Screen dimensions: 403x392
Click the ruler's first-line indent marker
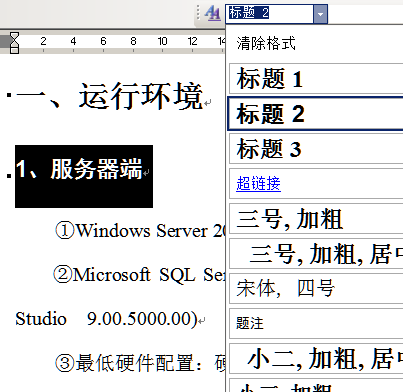[14, 36]
